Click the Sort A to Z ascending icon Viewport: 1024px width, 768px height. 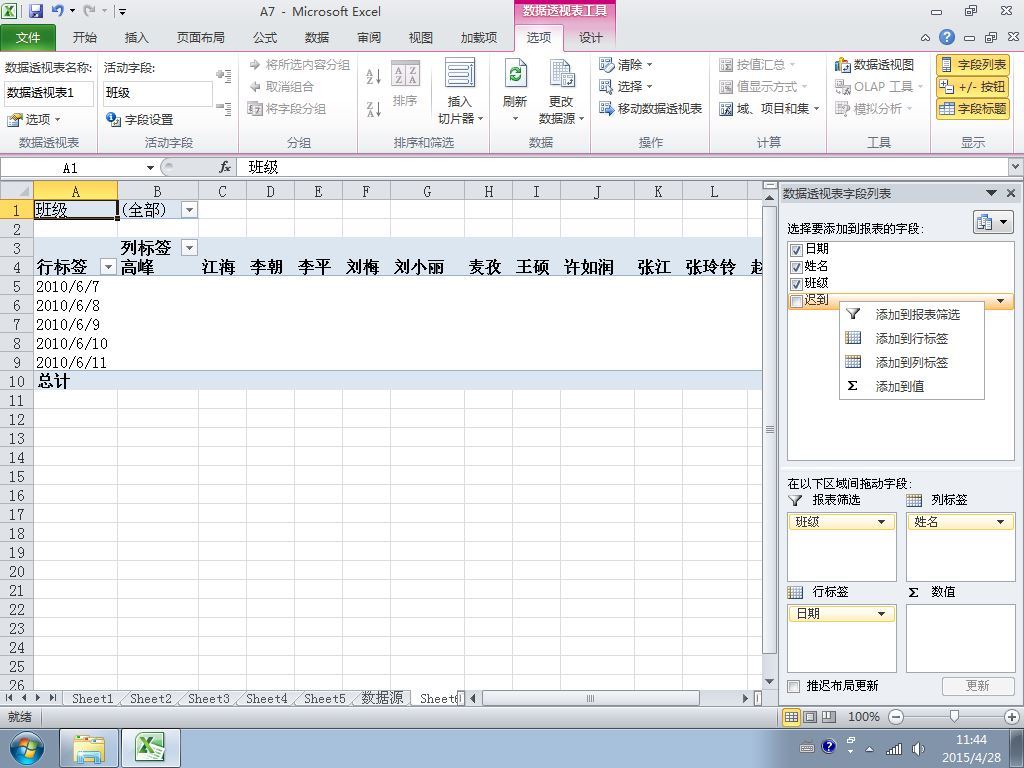pyautogui.click(x=374, y=76)
